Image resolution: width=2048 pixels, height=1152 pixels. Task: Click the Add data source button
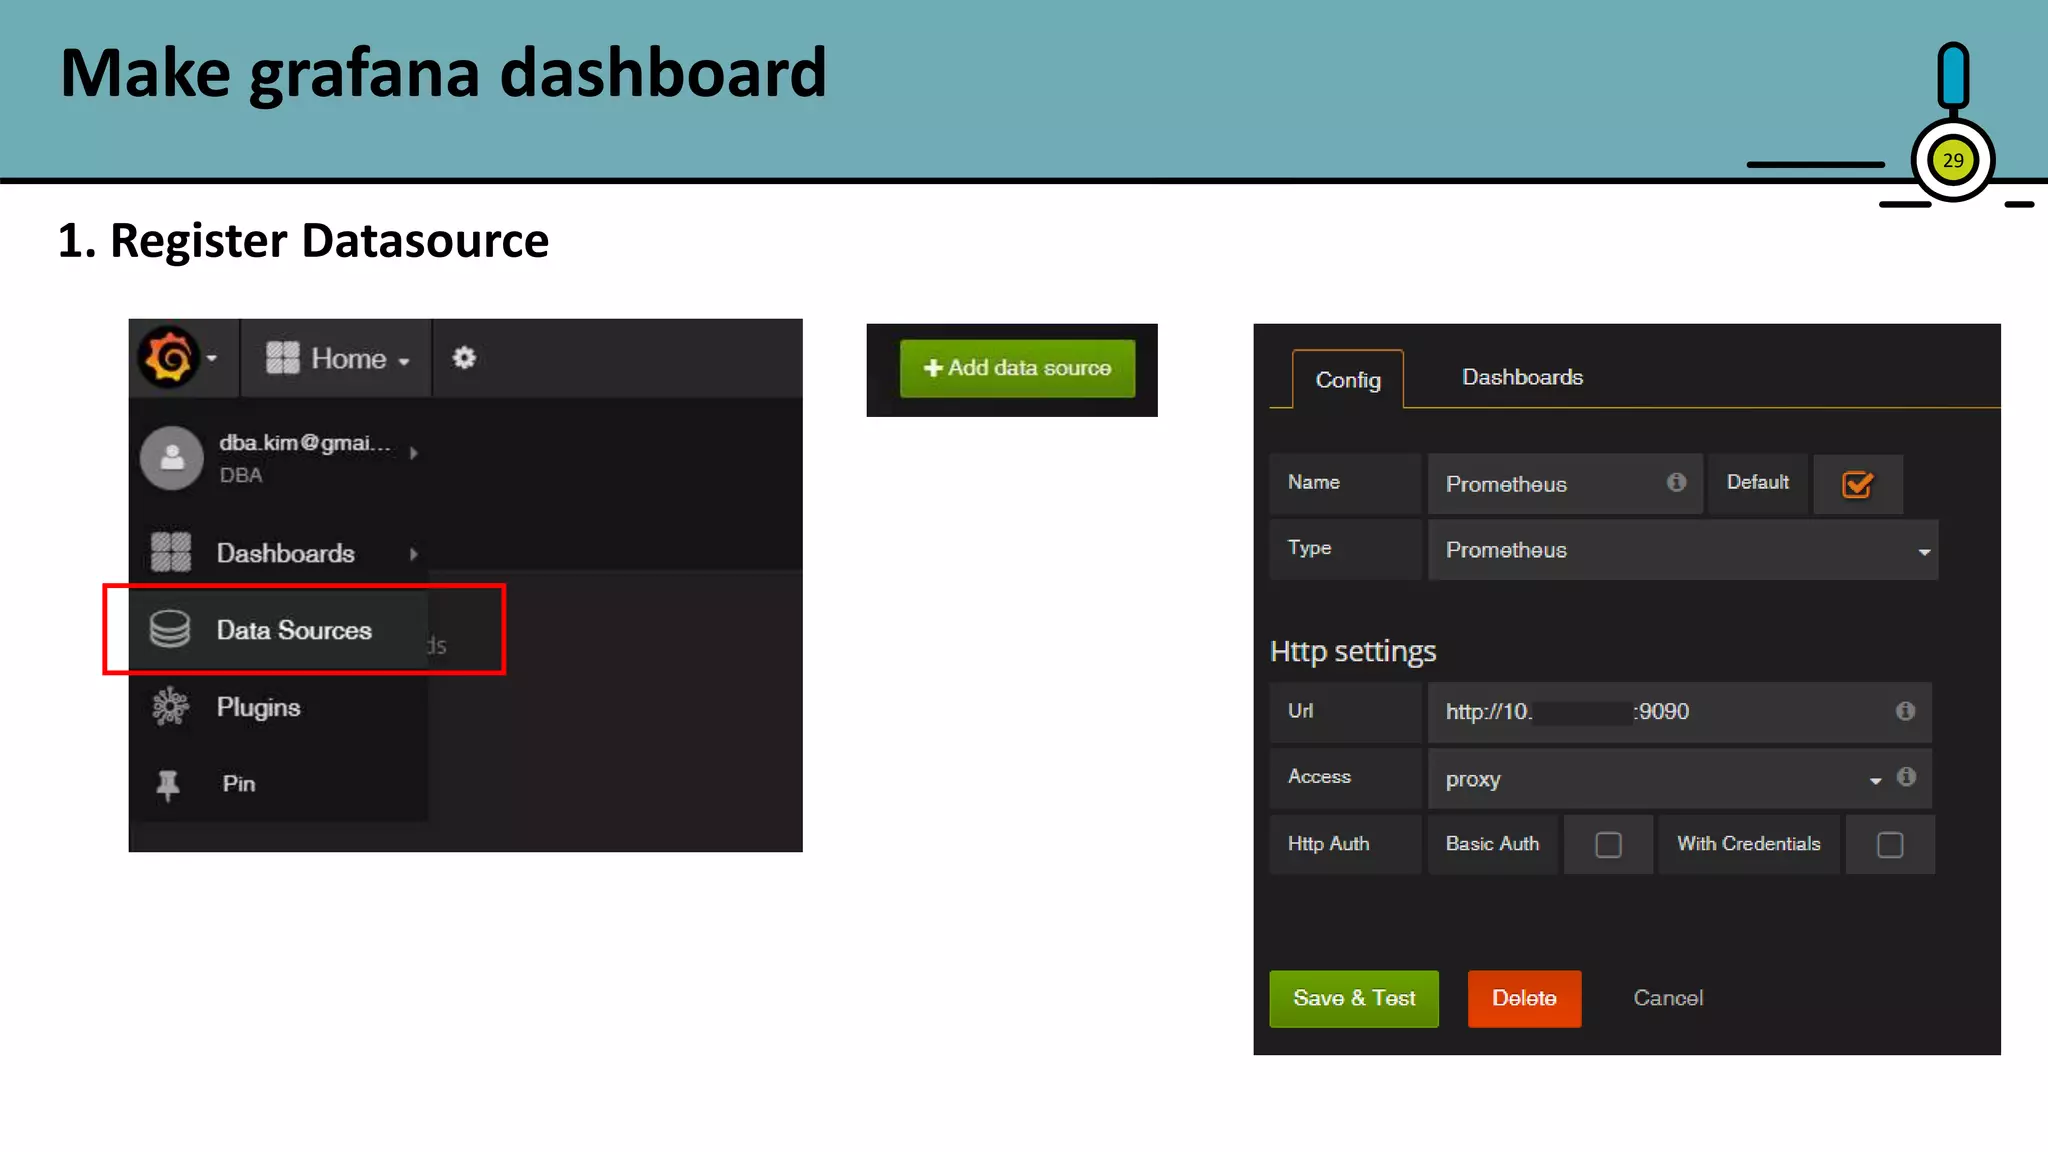[1017, 368]
